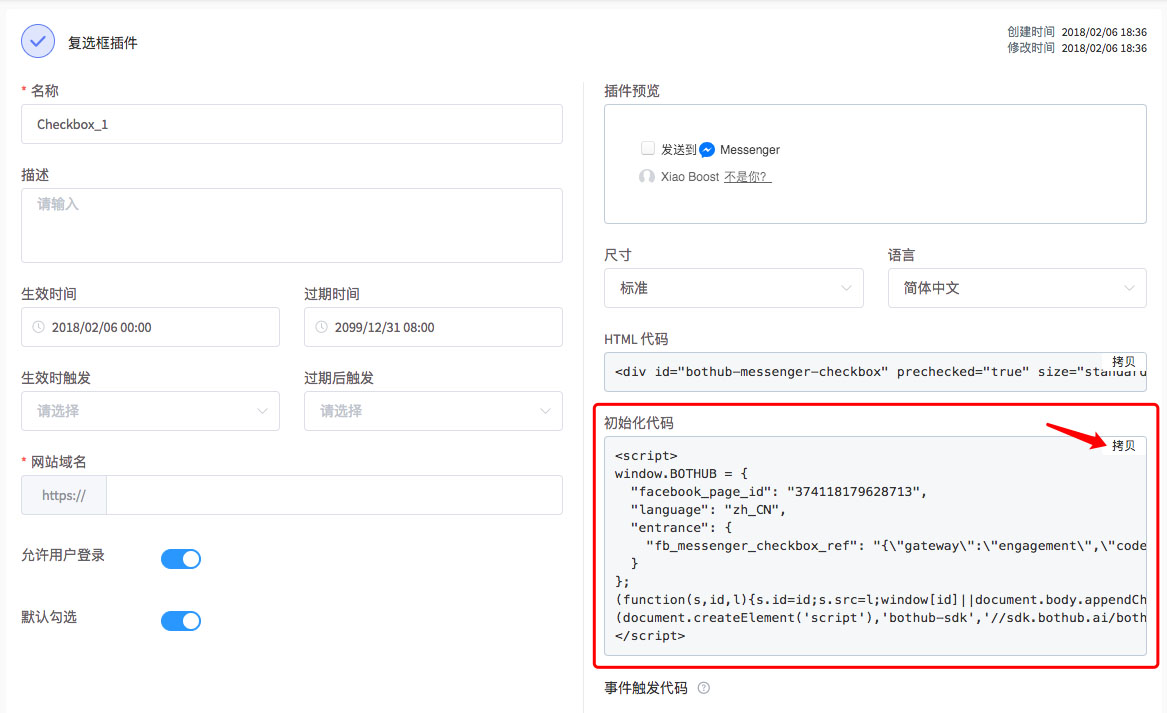The height and width of the screenshot is (713, 1167).
Task: Click the checkmark icon beside 复选框插件
Action: 38,42
